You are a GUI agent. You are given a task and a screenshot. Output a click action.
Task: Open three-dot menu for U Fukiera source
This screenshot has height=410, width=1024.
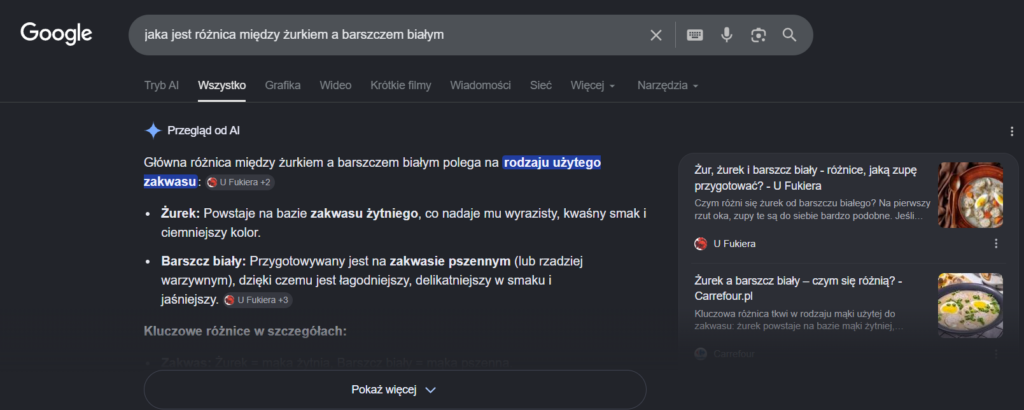996,244
